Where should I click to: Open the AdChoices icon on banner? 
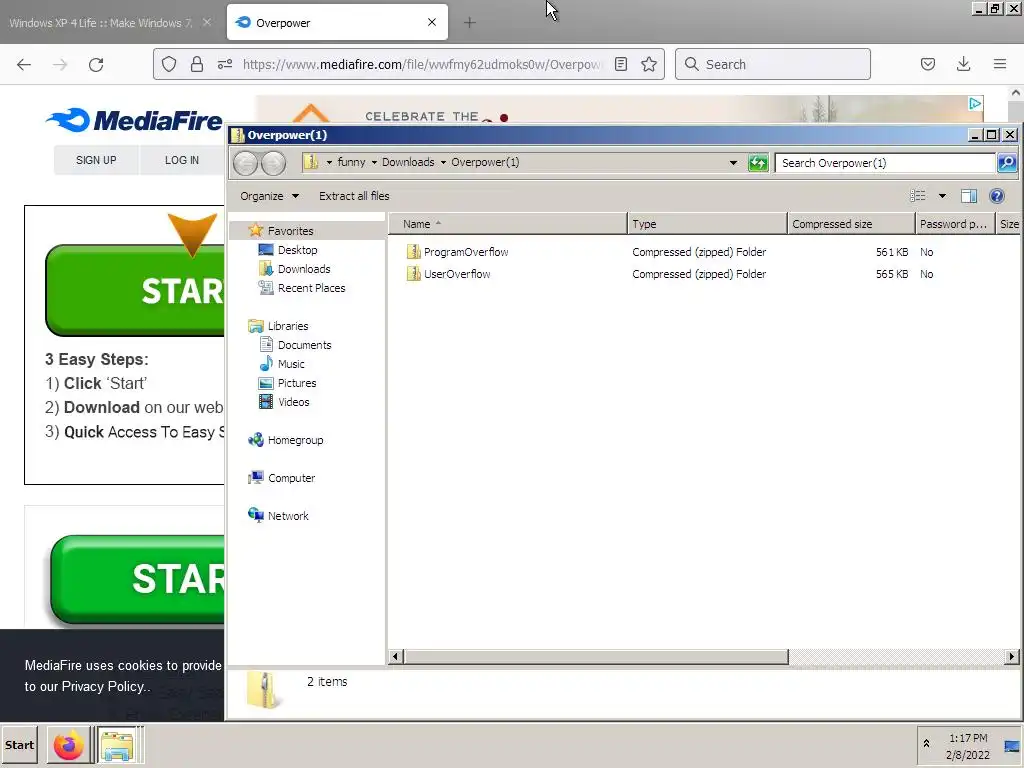975,103
